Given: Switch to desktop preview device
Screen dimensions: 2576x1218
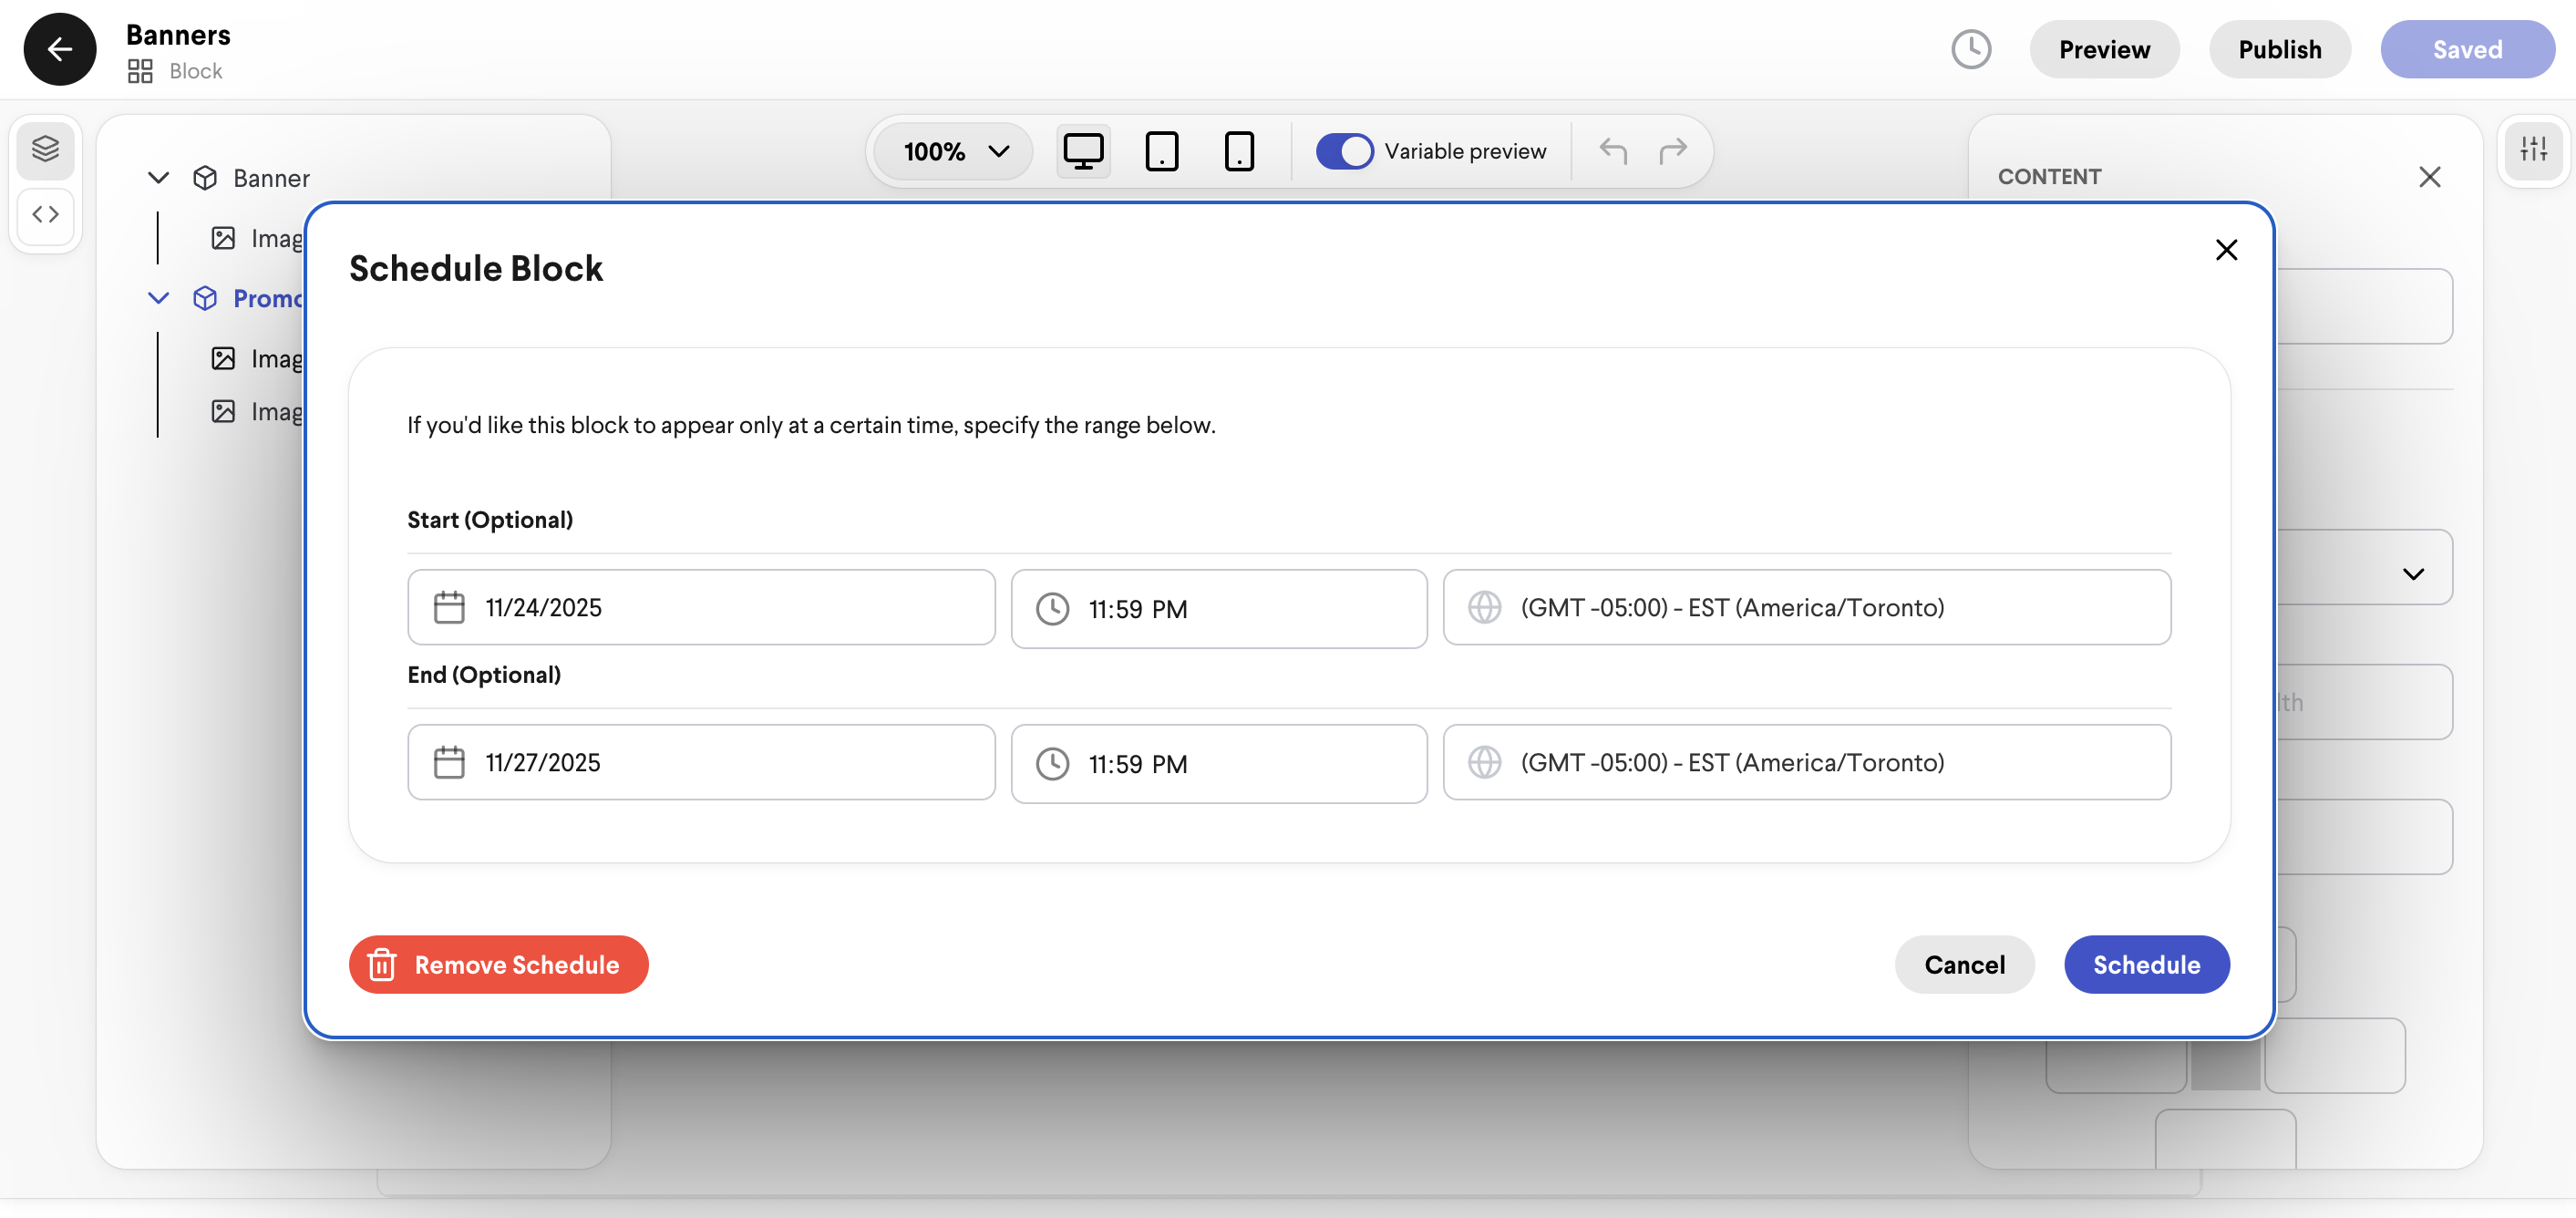Looking at the screenshot, I should tap(1083, 152).
